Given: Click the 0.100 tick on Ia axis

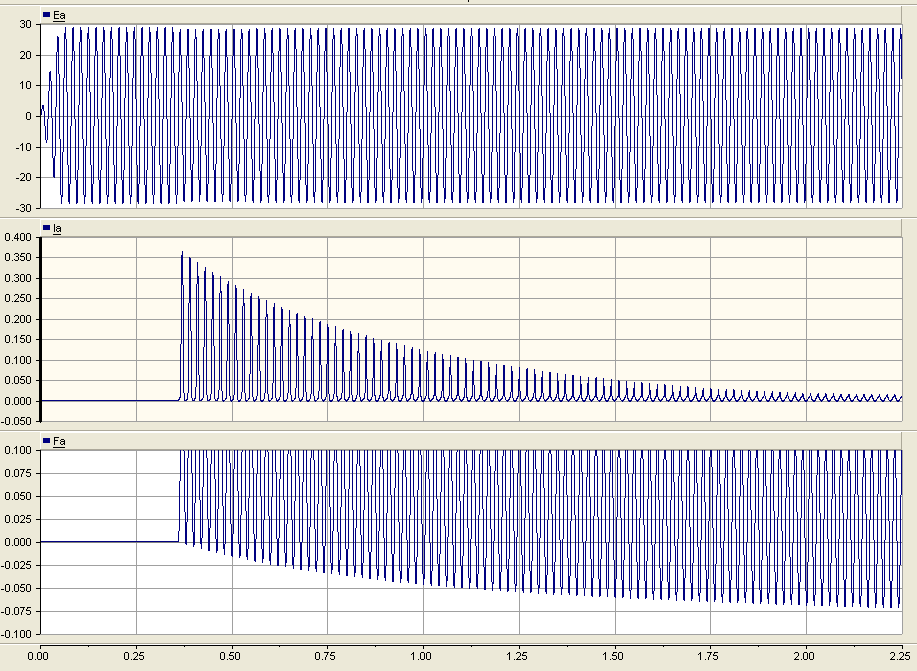Looking at the screenshot, I should tap(18, 360).
